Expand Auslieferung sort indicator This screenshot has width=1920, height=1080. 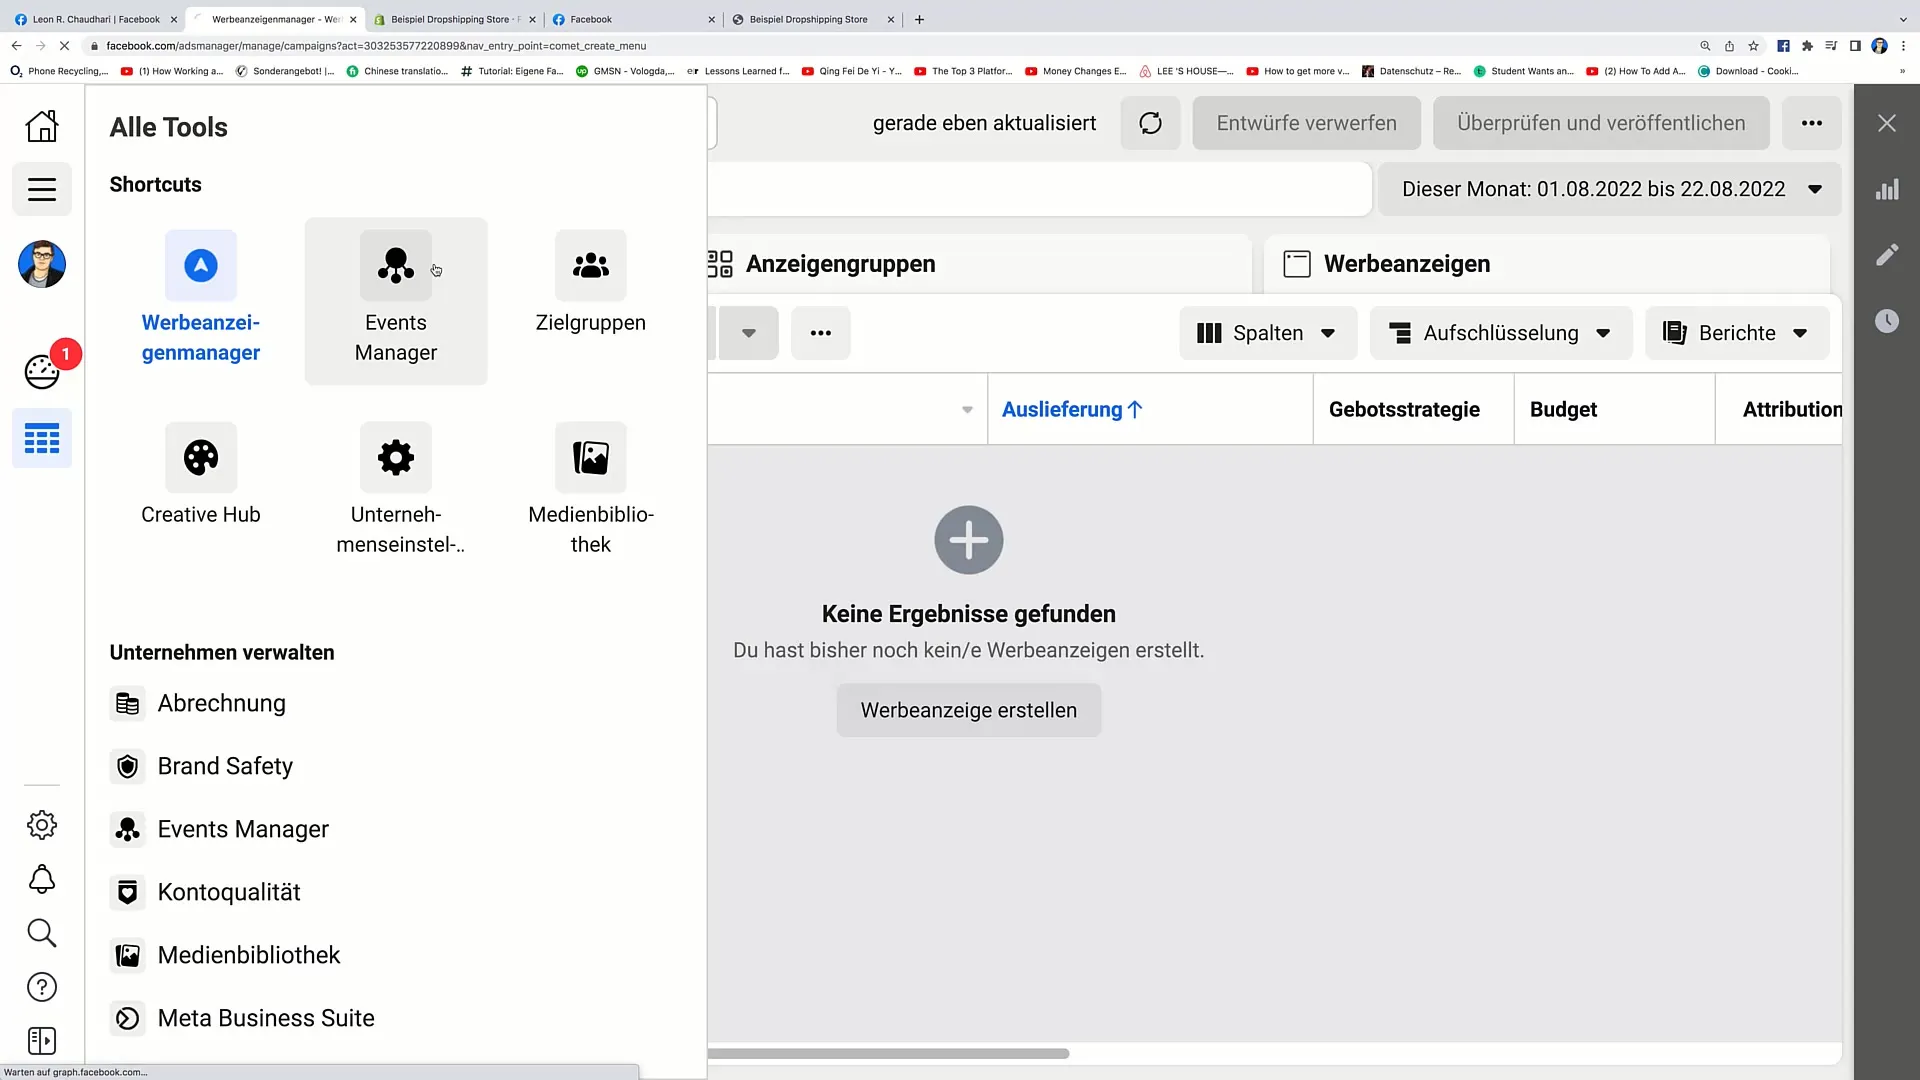(1137, 409)
